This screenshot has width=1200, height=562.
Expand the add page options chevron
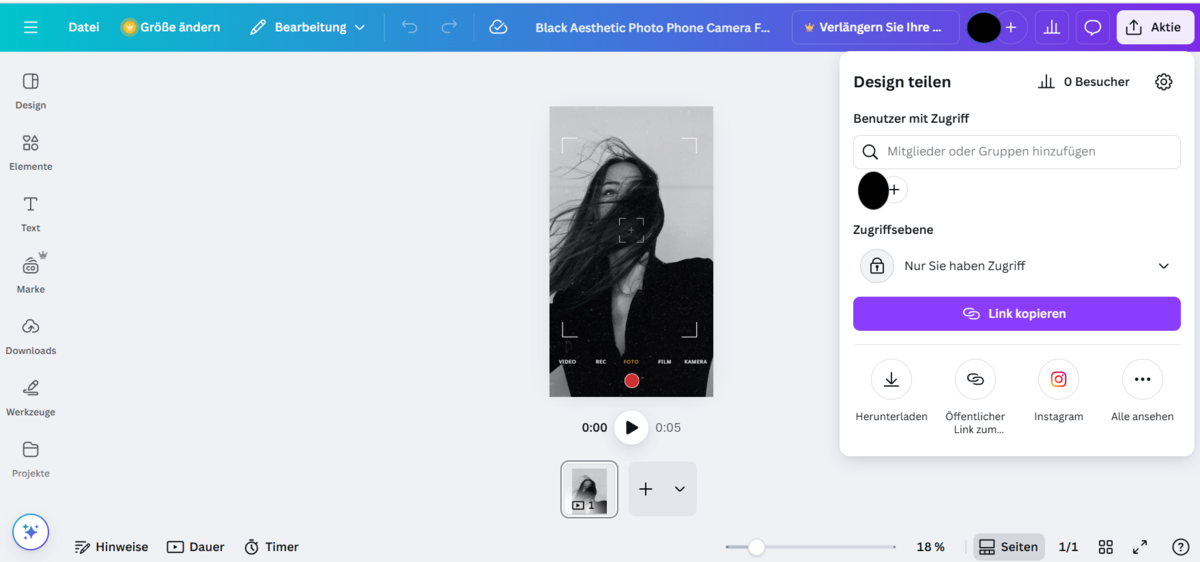tap(680, 489)
